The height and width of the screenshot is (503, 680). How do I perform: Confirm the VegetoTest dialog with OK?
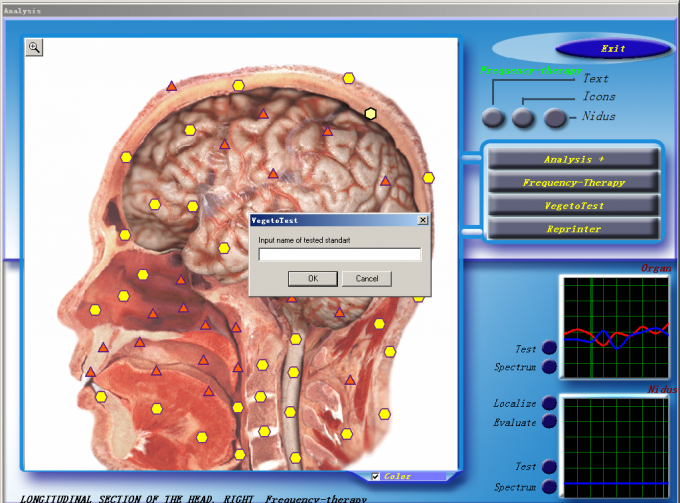tap(313, 279)
